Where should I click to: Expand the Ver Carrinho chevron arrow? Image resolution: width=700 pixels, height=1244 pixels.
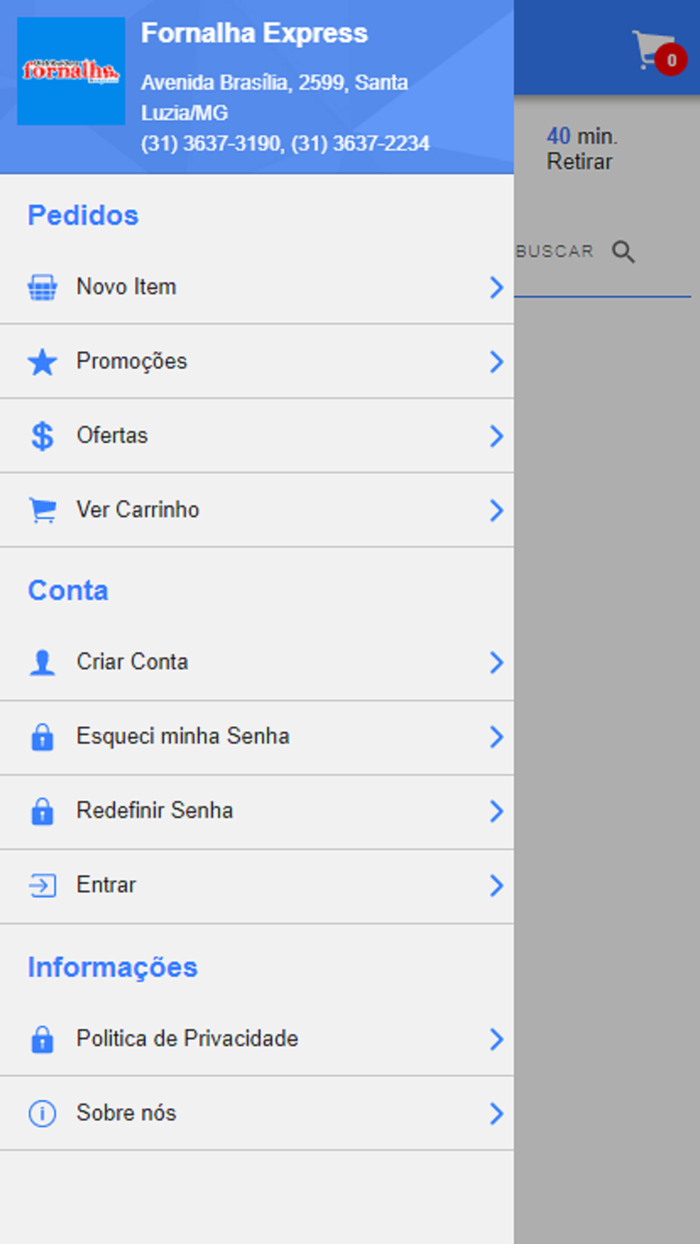[x=496, y=510]
